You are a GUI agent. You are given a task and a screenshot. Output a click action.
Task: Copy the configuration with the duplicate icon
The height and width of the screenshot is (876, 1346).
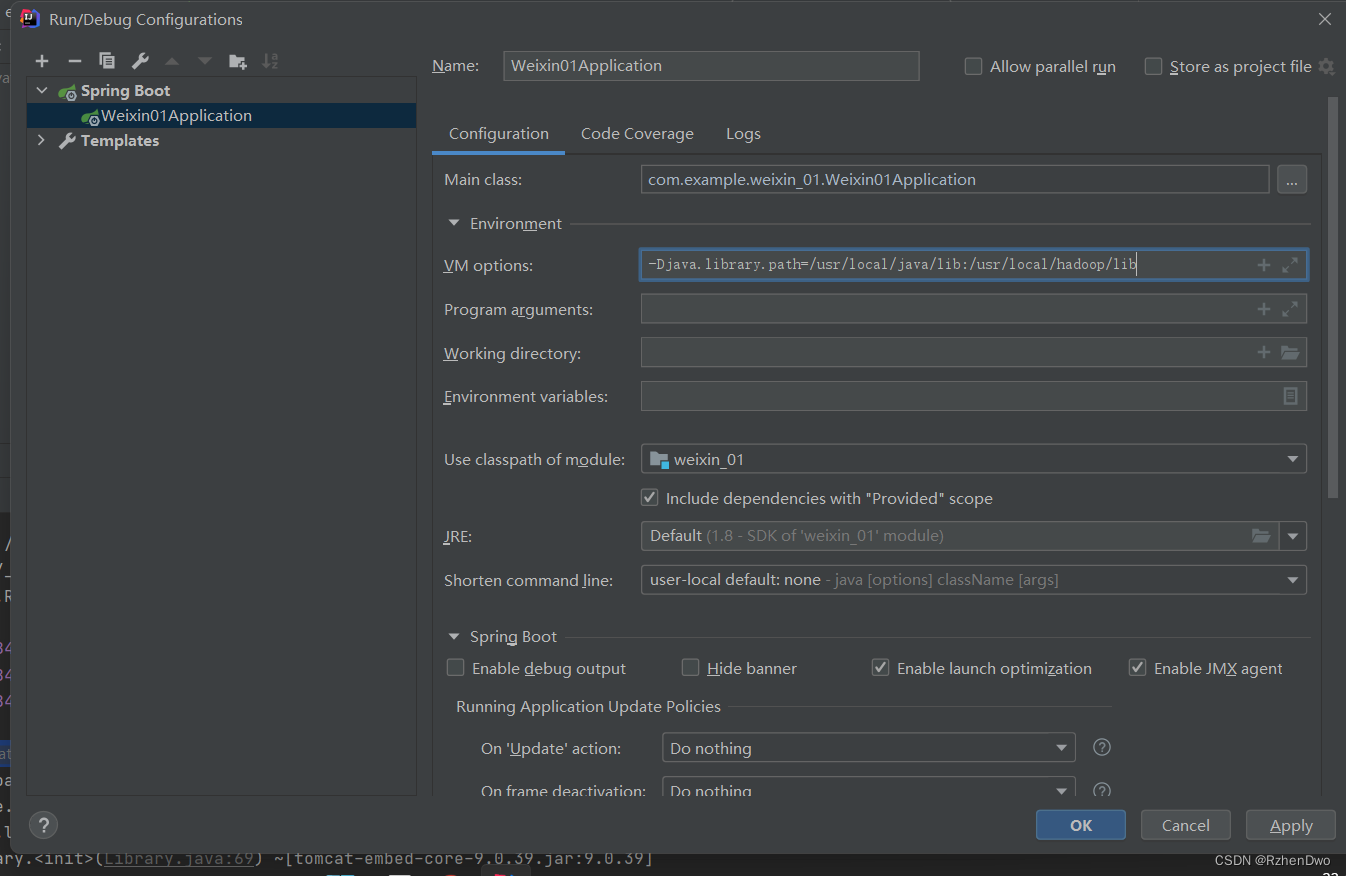click(106, 60)
